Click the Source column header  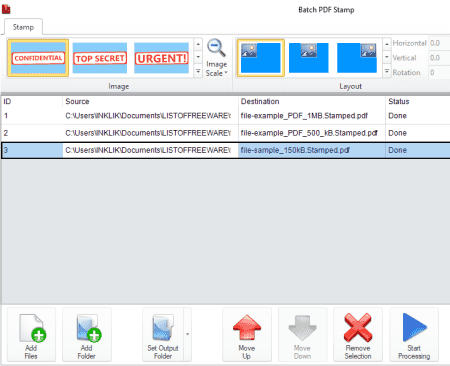point(150,101)
